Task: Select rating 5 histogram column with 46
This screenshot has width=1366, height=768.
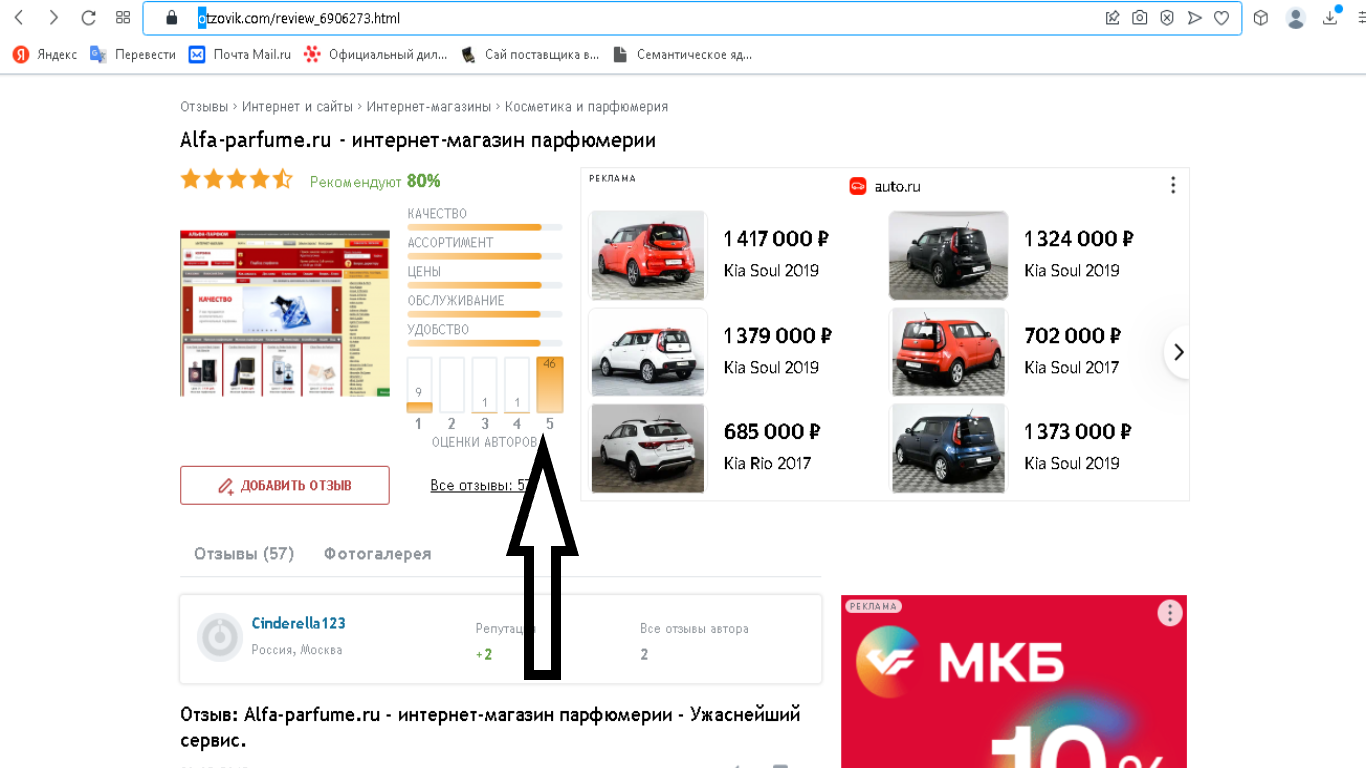Action: pos(550,385)
